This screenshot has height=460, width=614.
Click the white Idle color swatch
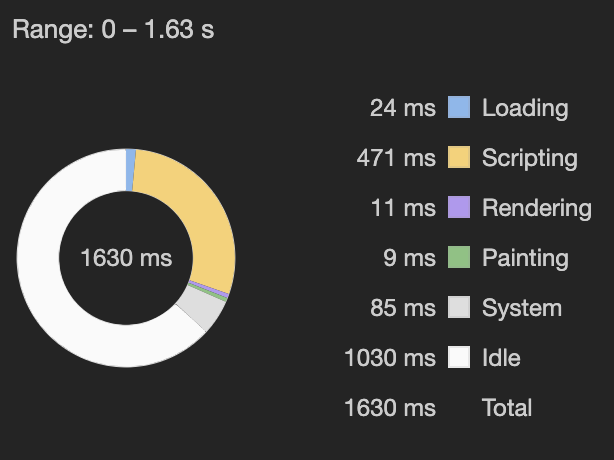[x=459, y=357]
